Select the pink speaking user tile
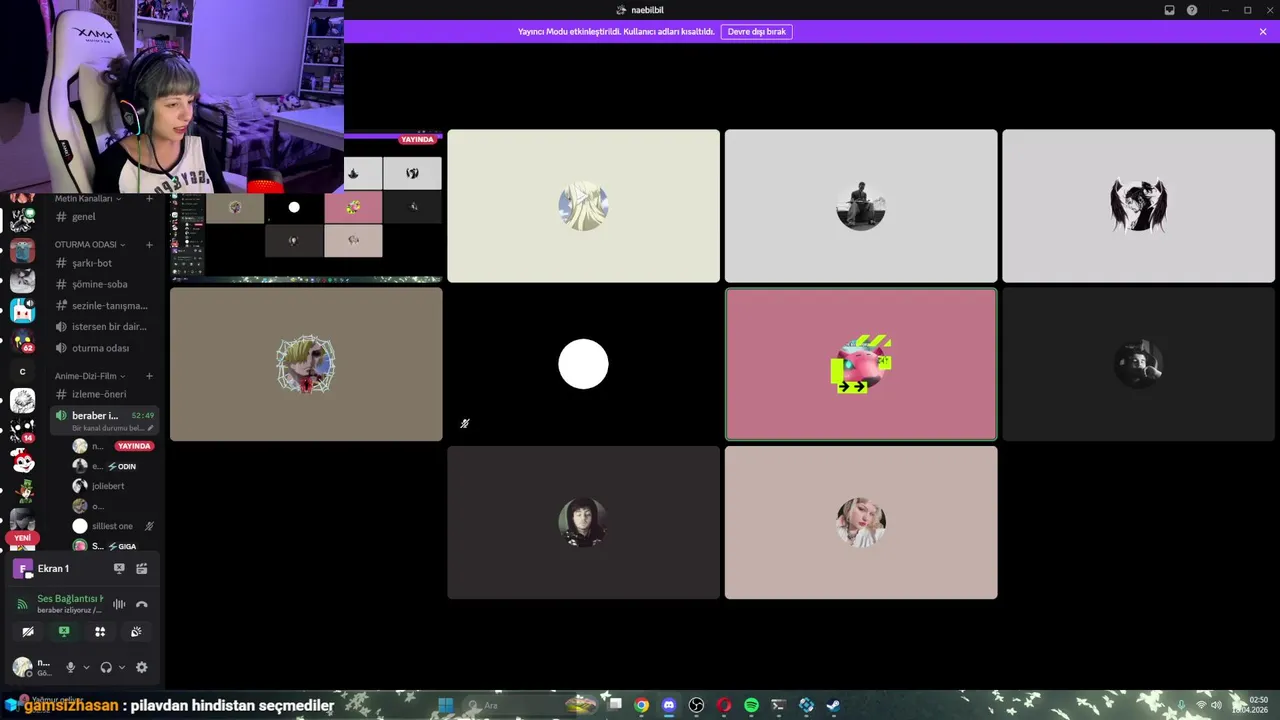Viewport: 1280px width, 720px height. [861, 364]
